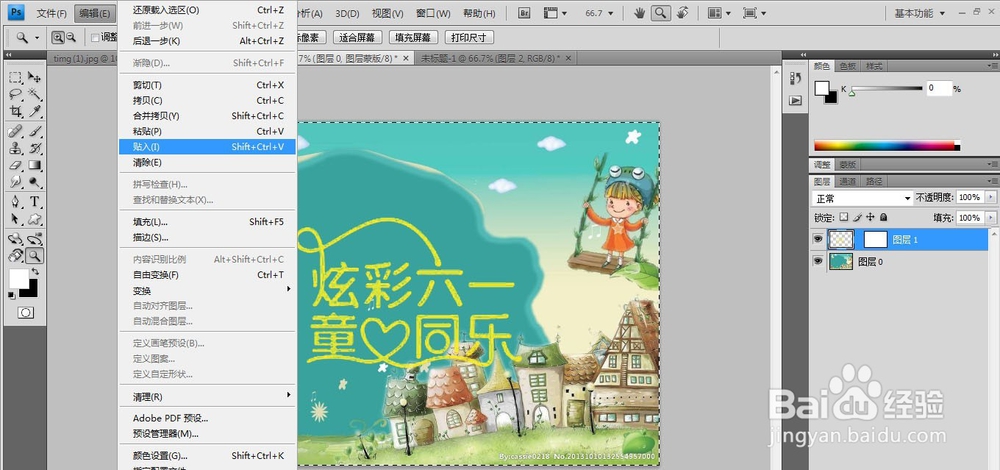Select the Rectangular Marquee tool
This screenshot has width=1000, height=470.
click(16, 78)
